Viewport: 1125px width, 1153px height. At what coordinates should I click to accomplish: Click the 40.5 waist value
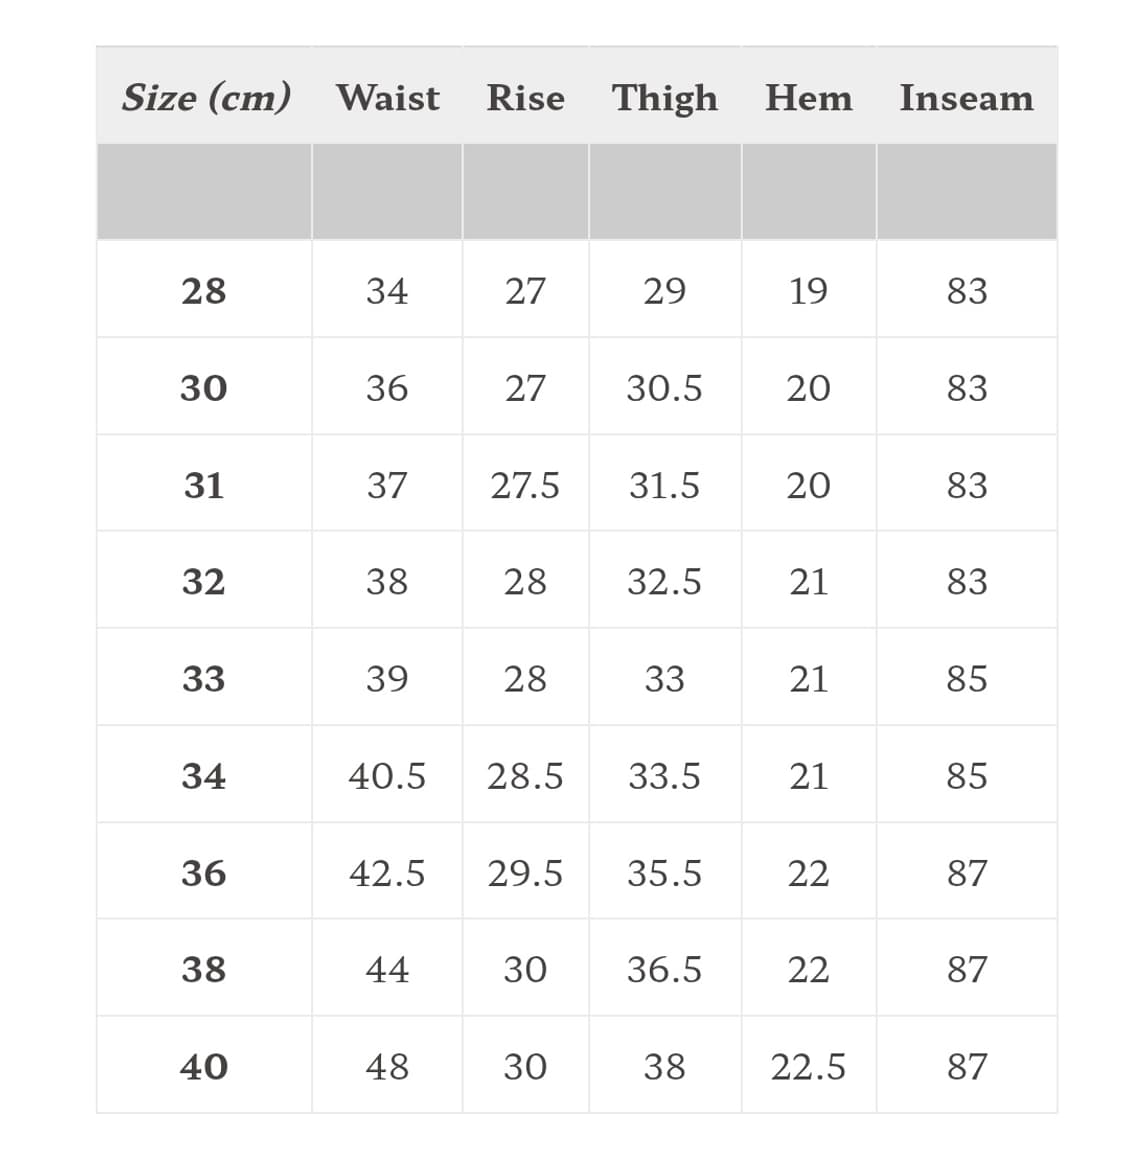click(x=387, y=776)
